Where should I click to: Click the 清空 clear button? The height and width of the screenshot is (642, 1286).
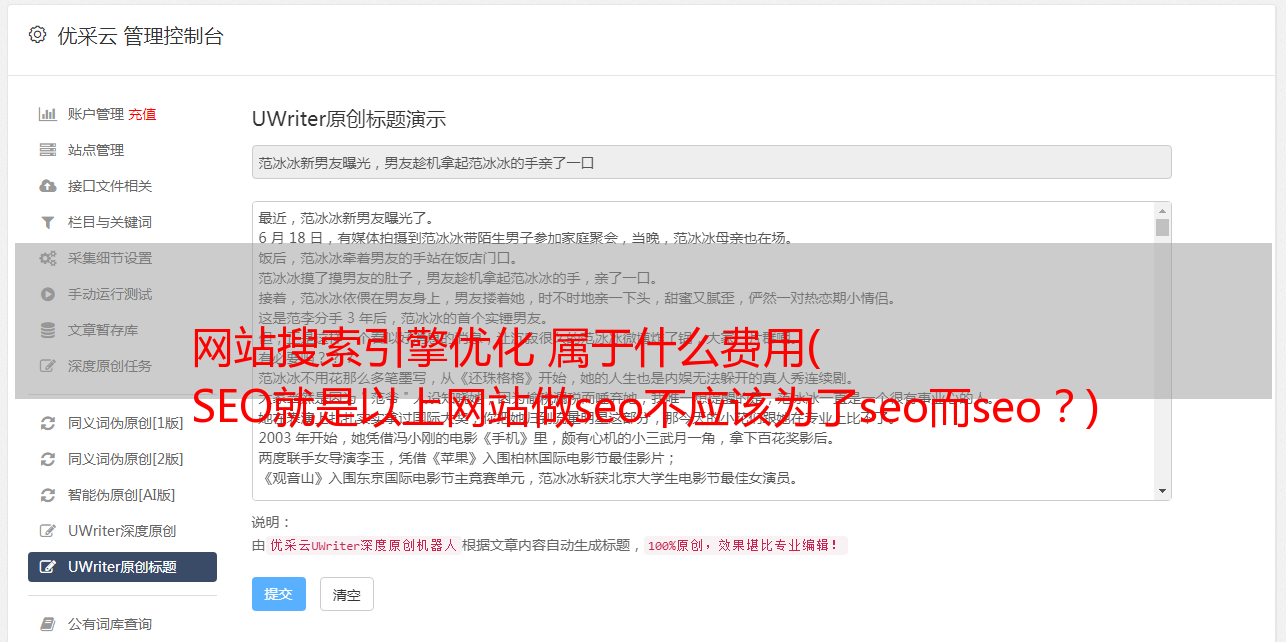tap(347, 594)
